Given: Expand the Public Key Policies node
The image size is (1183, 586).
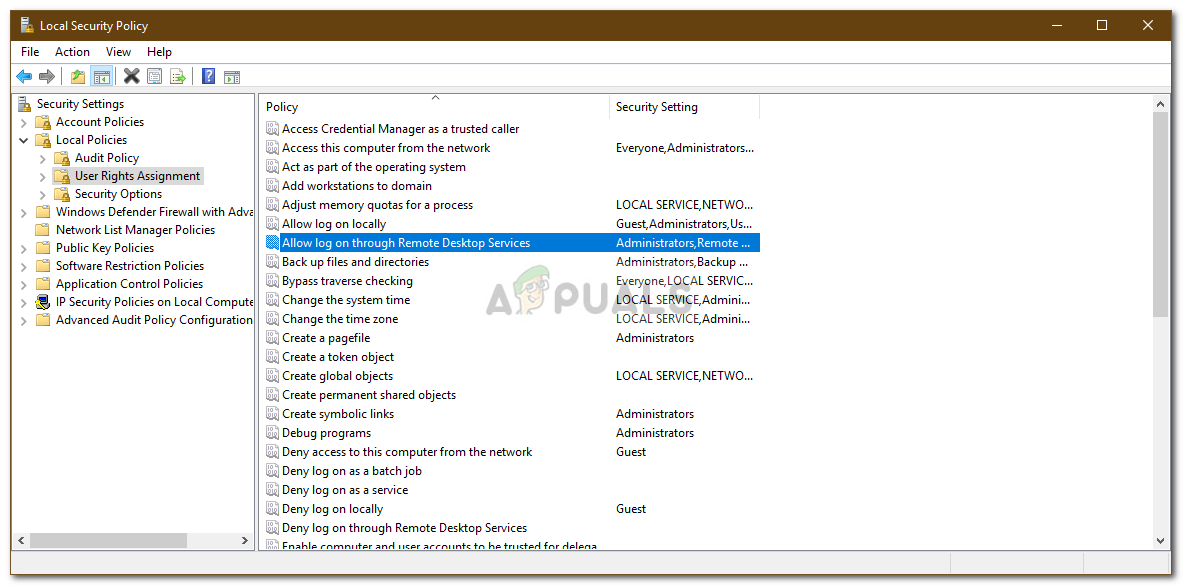Looking at the screenshot, I should click(x=24, y=248).
